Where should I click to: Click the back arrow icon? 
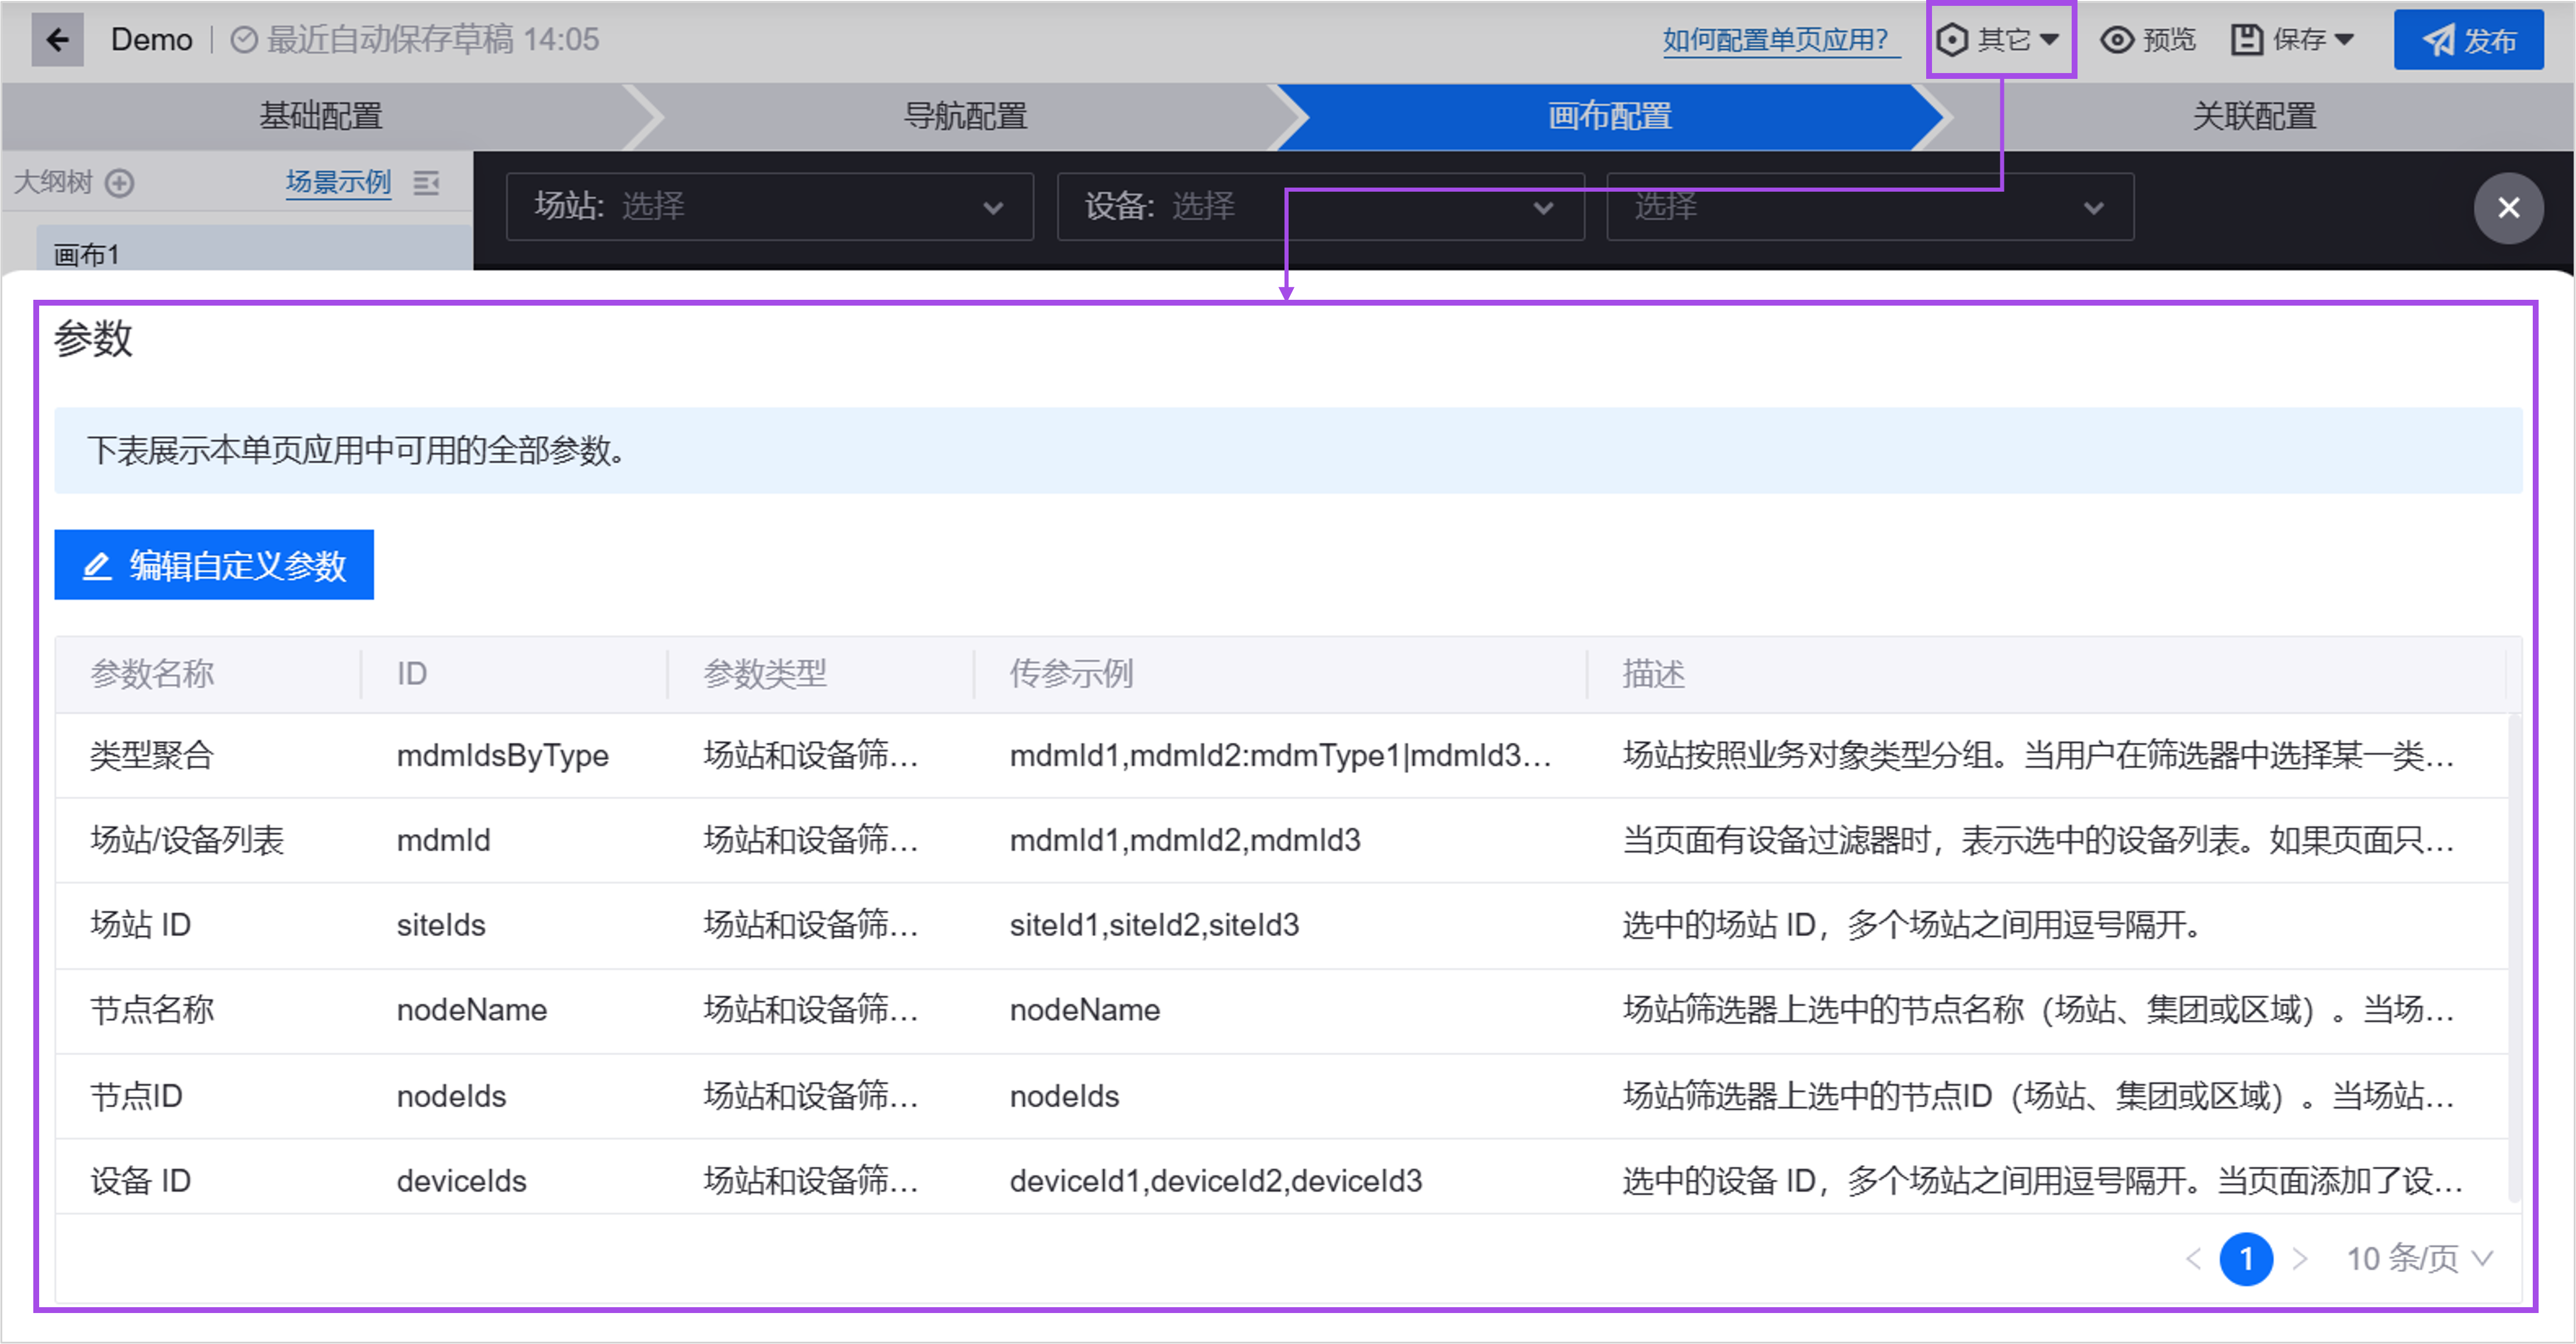click(57, 40)
